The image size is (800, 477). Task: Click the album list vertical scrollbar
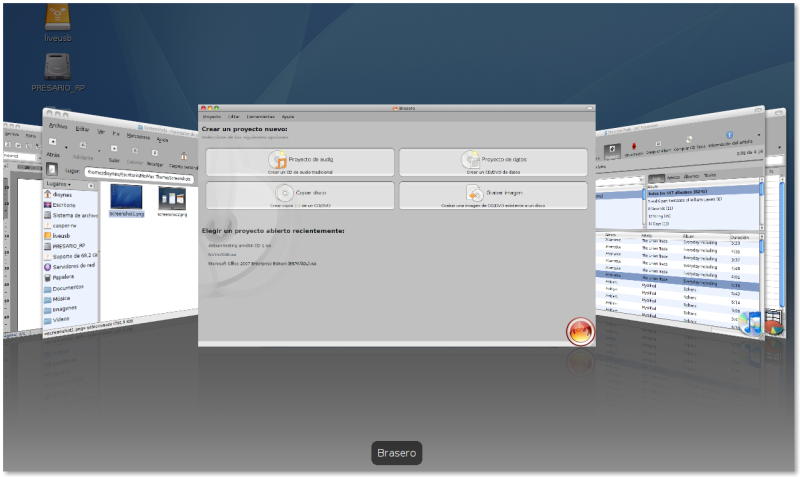pos(762,203)
